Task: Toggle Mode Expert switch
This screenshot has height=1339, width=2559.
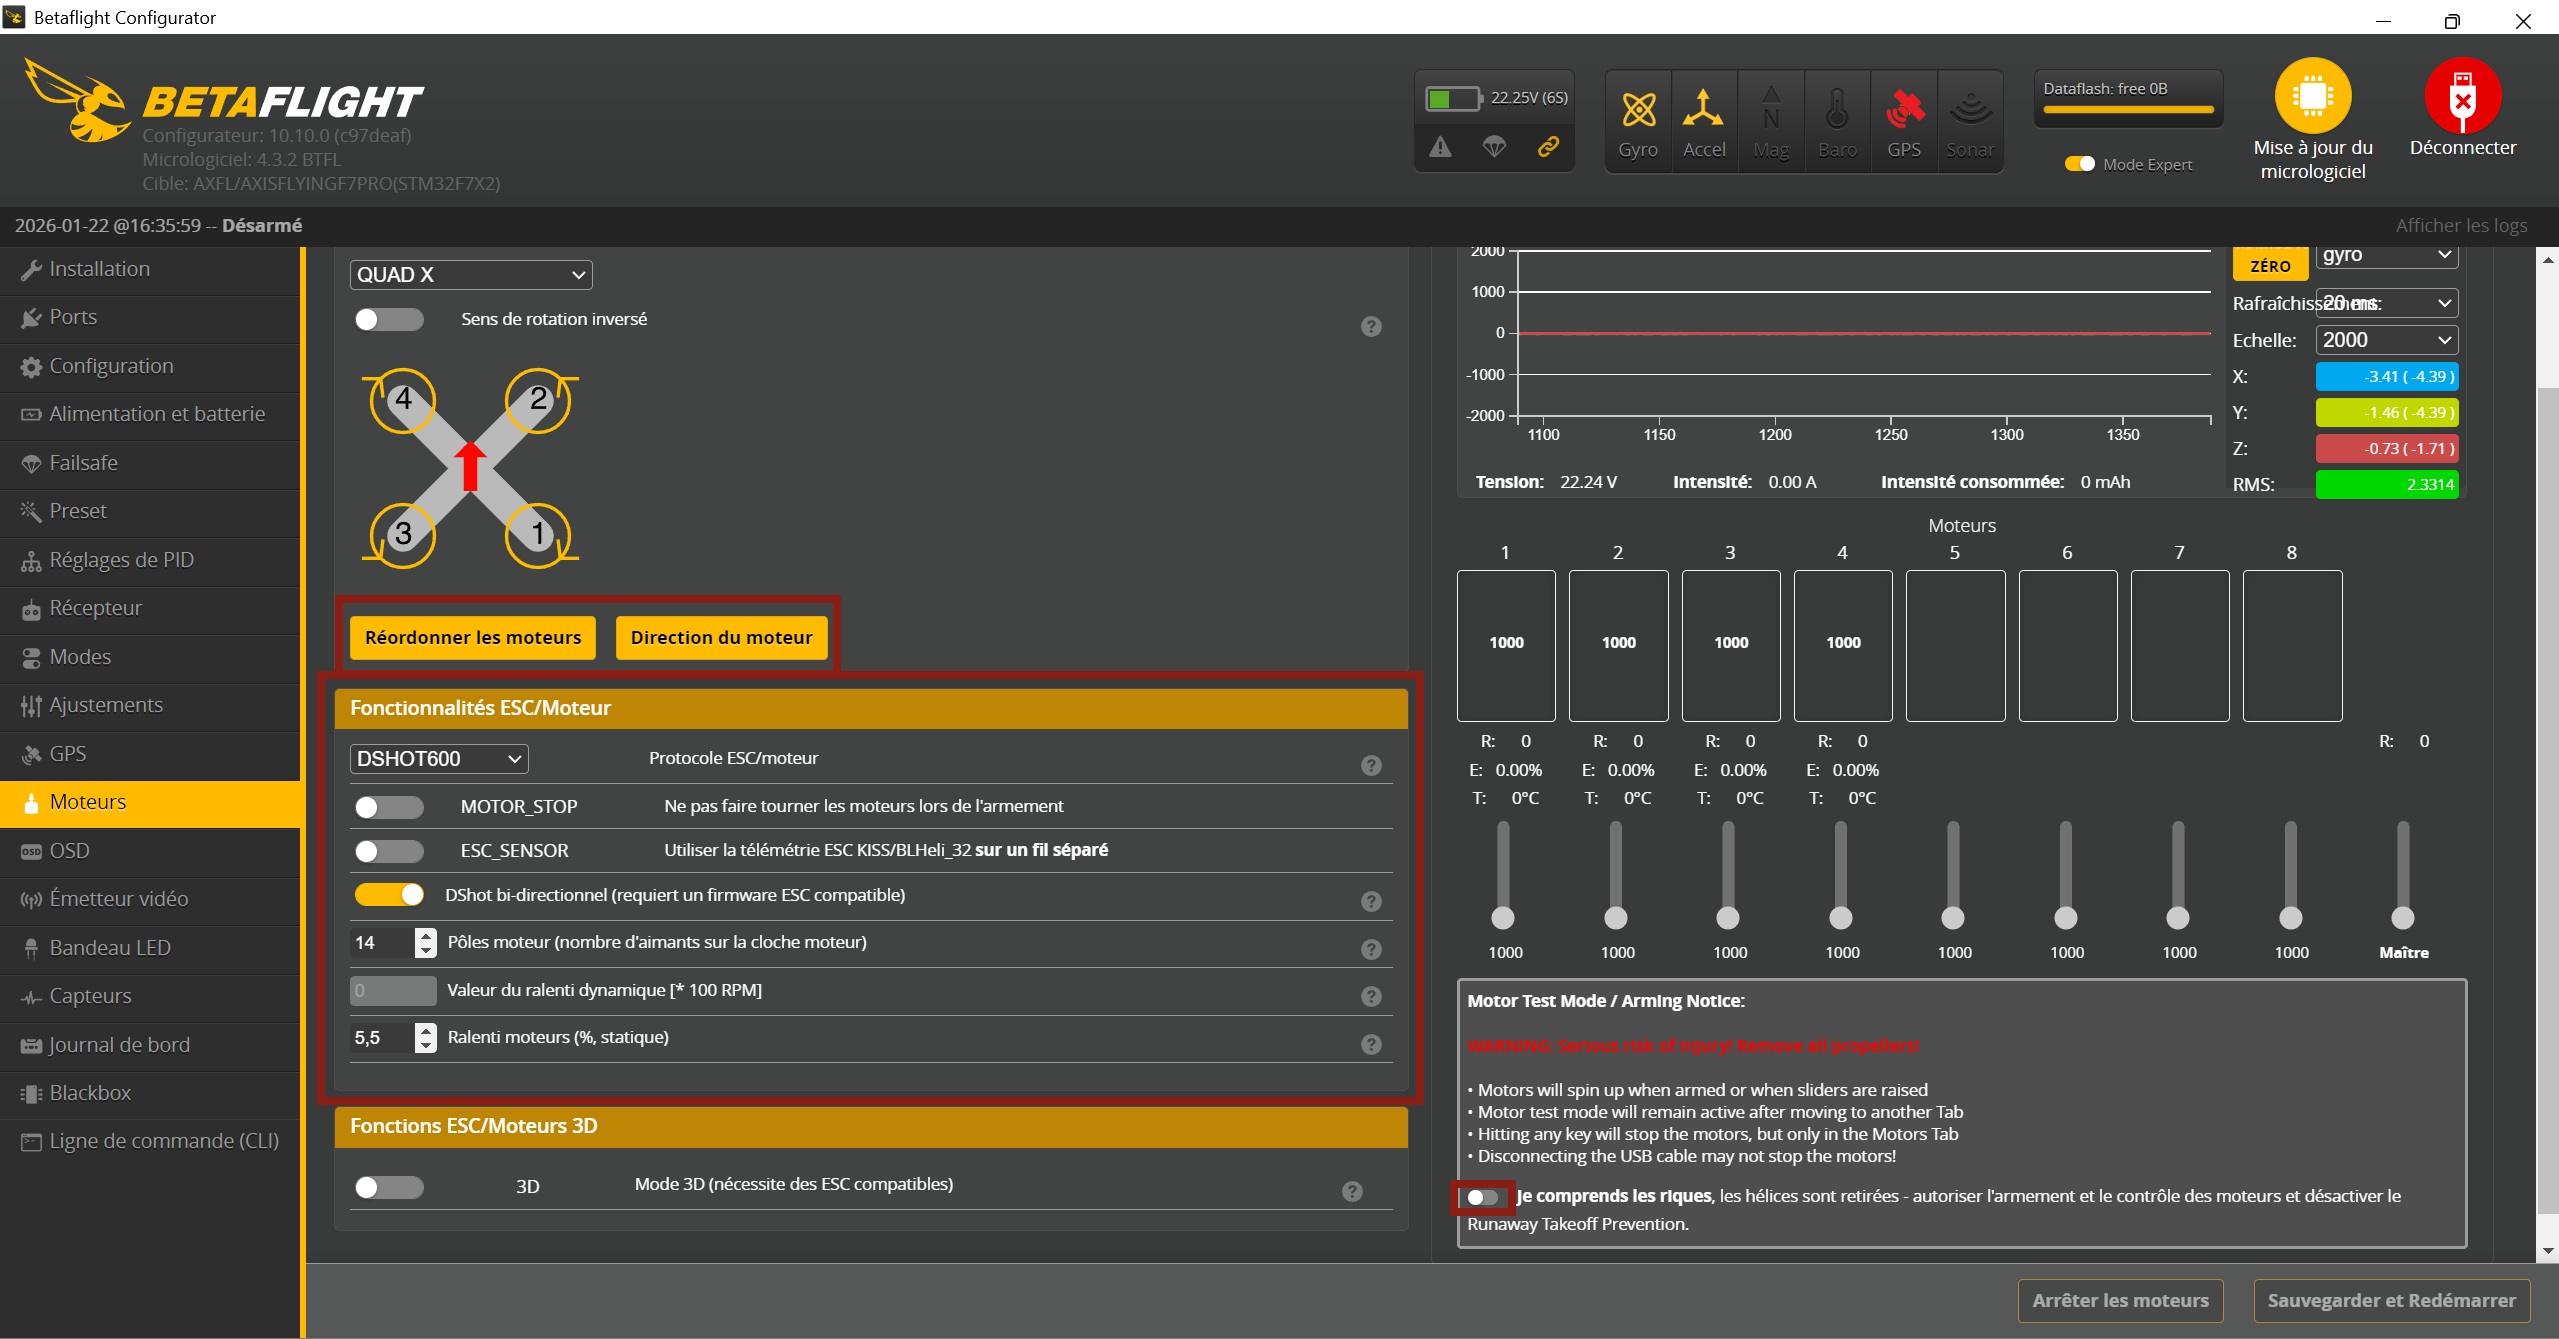Action: pyautogui.click(x=2079, y=164)
